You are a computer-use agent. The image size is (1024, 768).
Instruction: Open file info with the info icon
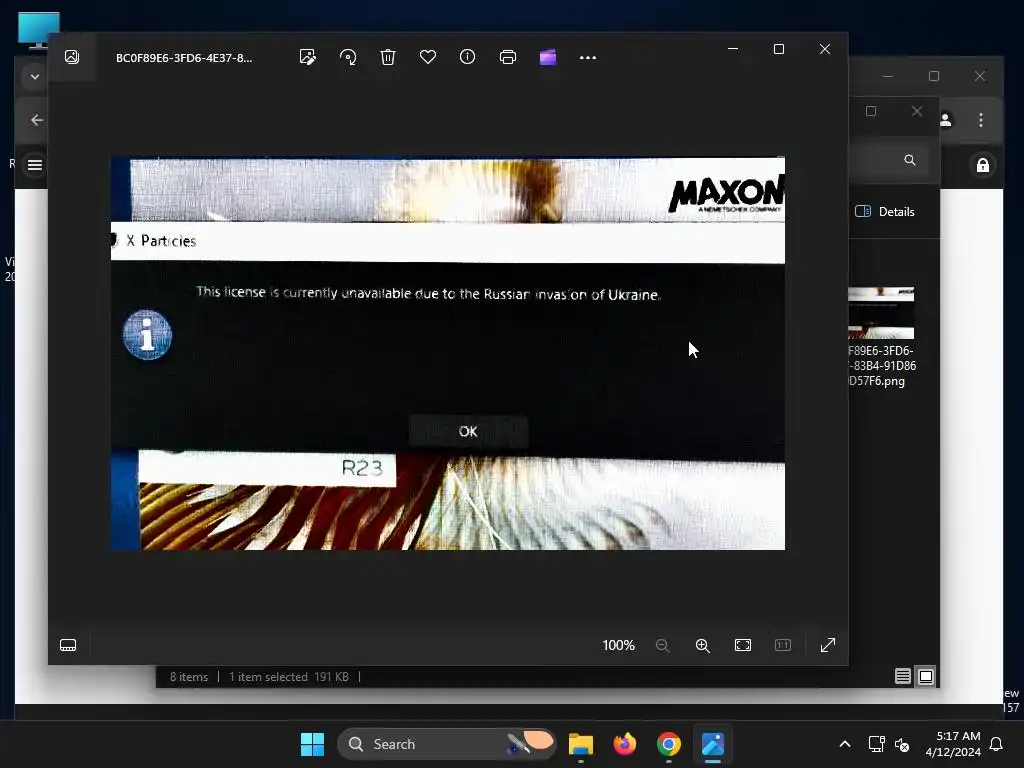click(468, 57)
